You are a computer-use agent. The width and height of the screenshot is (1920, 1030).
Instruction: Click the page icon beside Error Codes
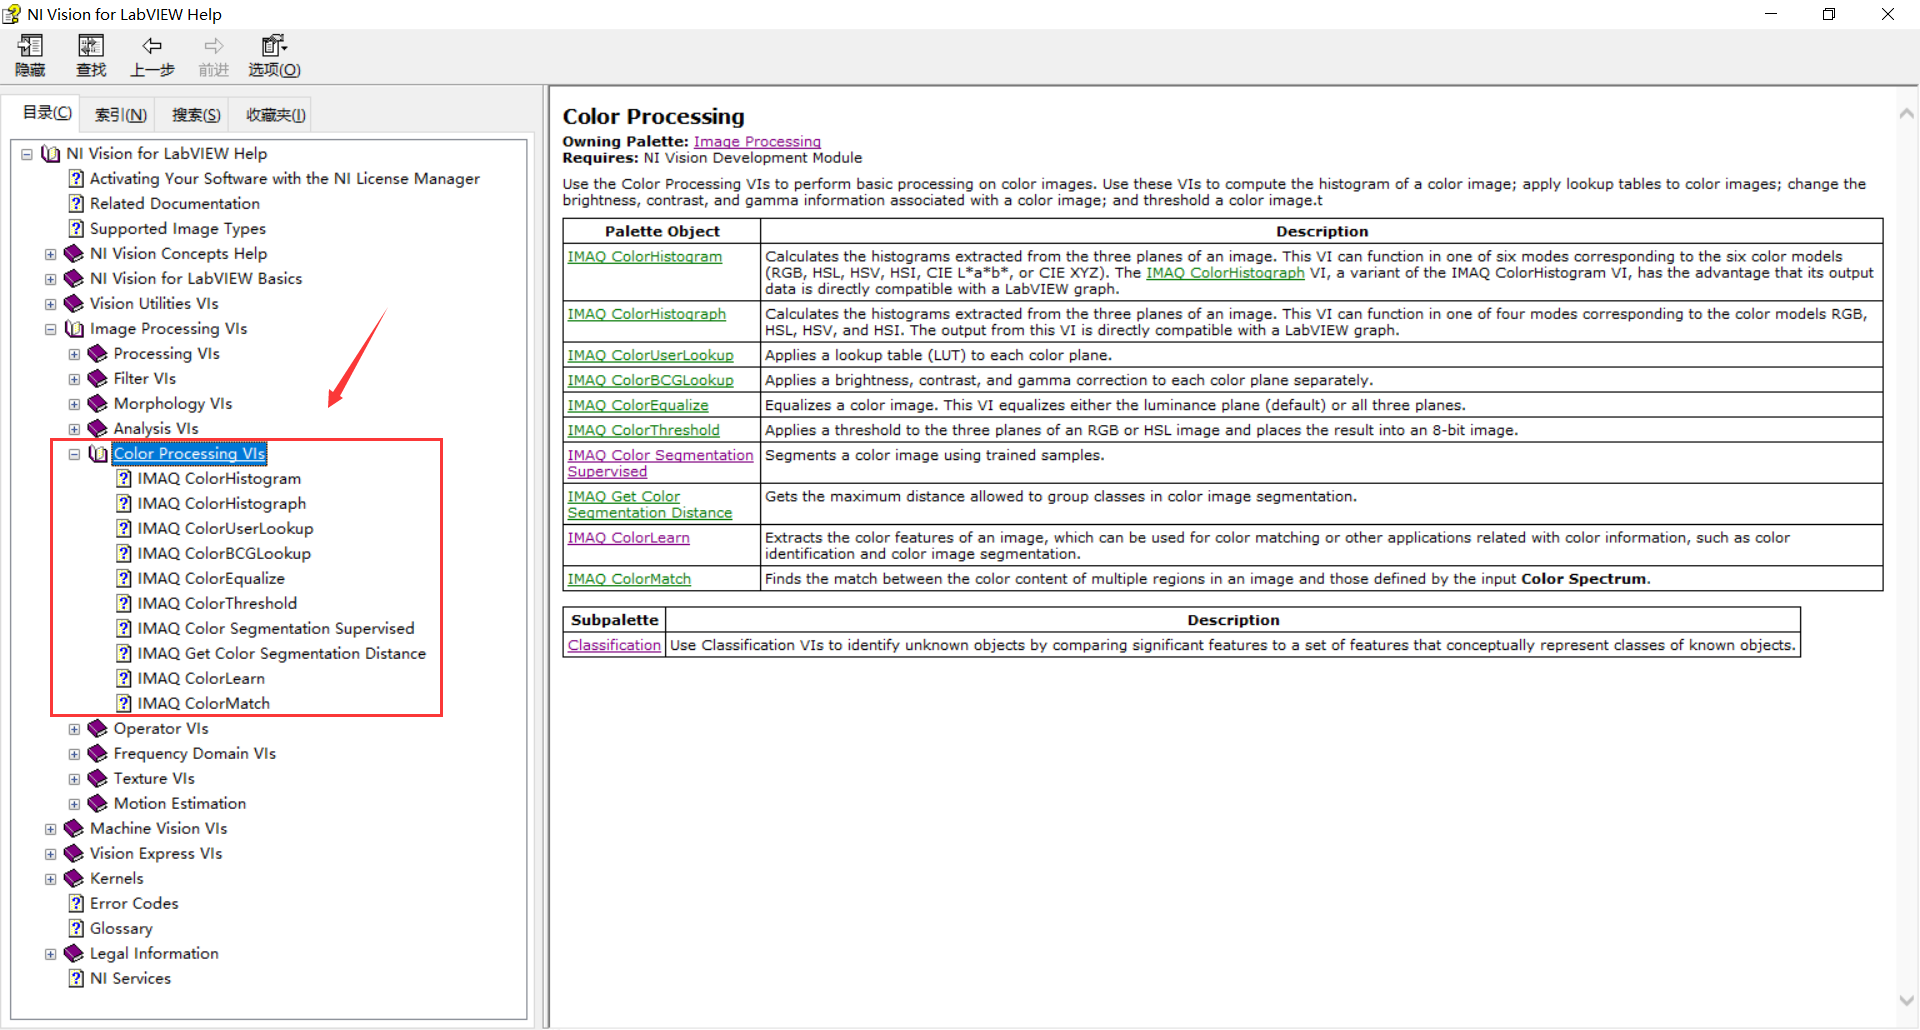pos(76,904)
